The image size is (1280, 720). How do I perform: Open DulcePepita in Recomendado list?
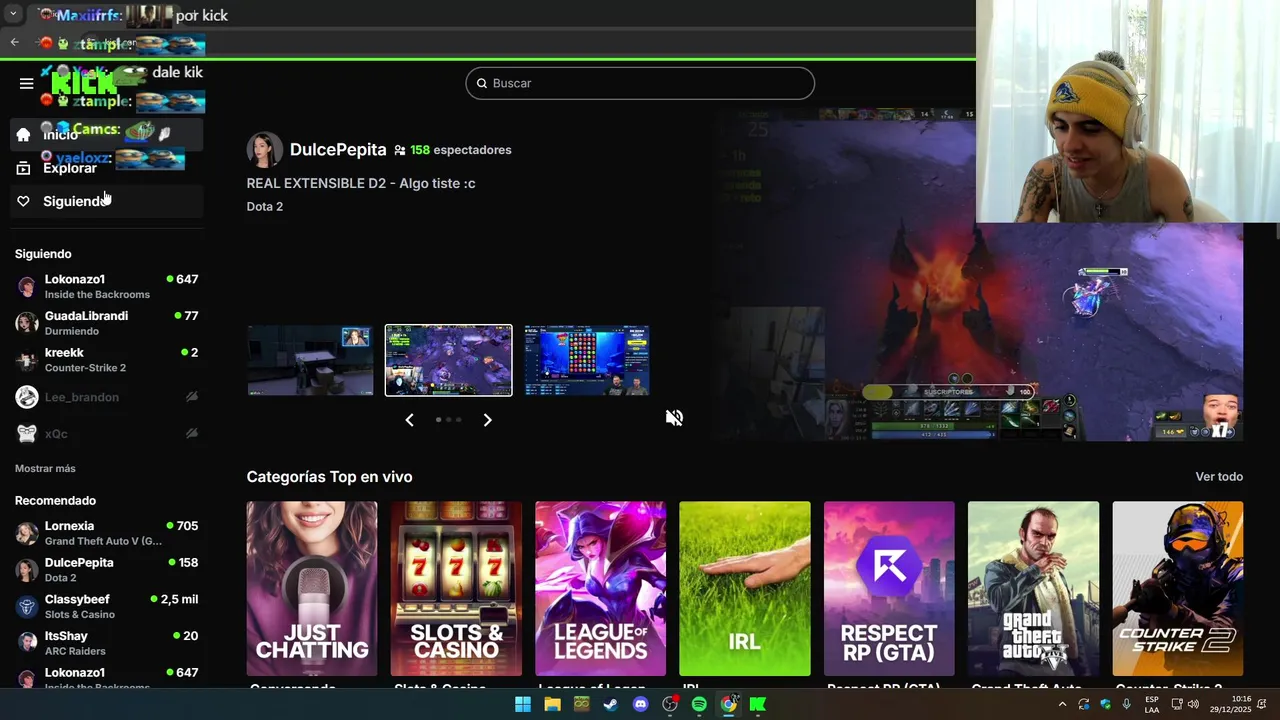(107, 570)
